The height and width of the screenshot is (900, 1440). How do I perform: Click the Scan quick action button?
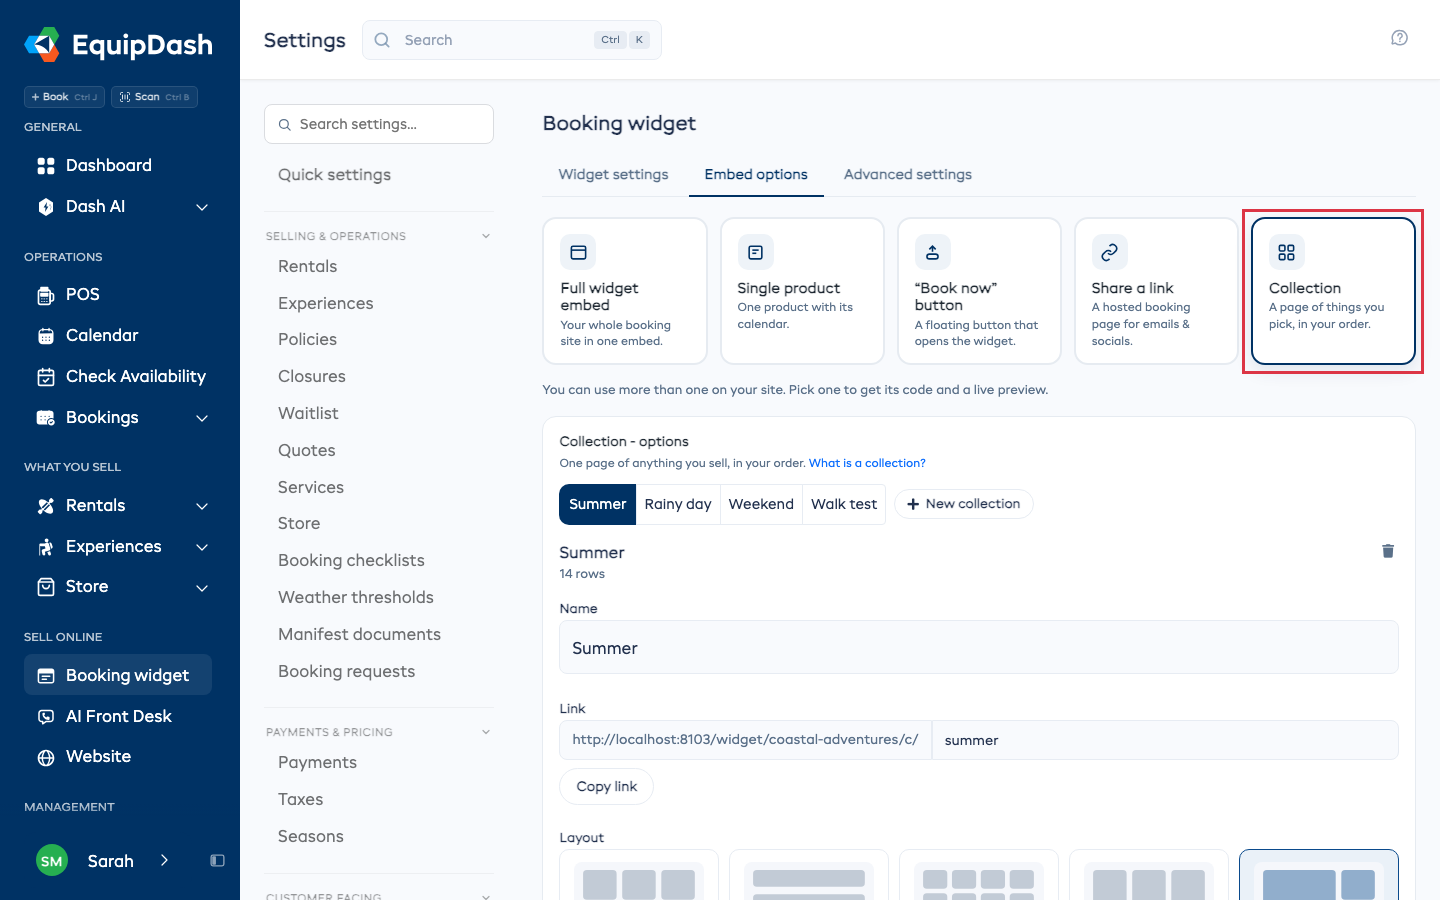154,97
